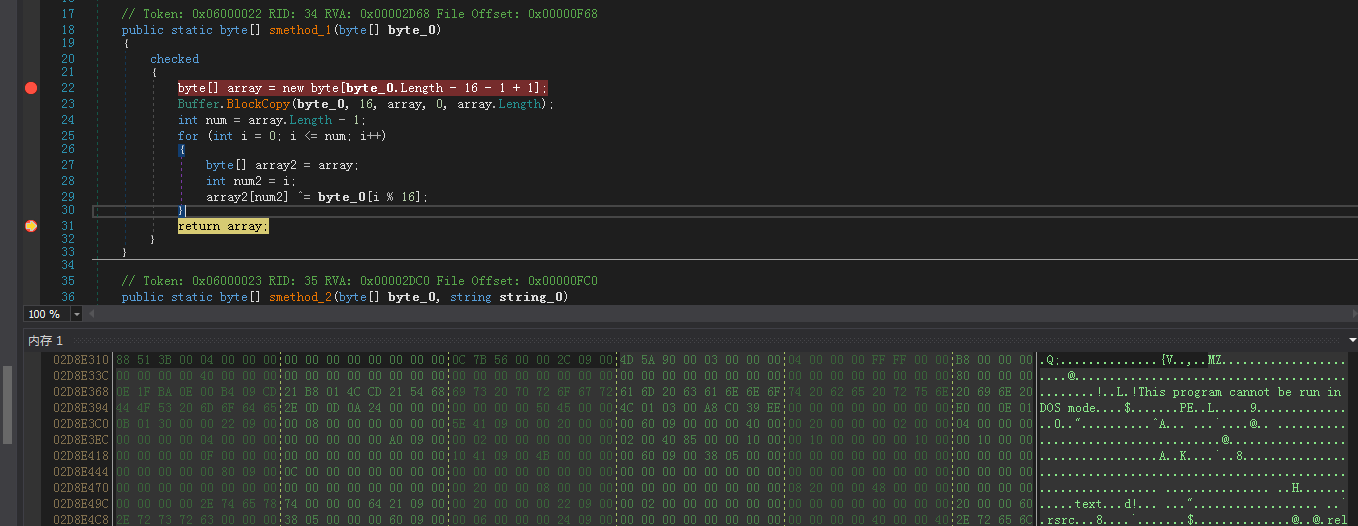
Task: Click memory address 02D8E310 row
Action: coord(81,360)
